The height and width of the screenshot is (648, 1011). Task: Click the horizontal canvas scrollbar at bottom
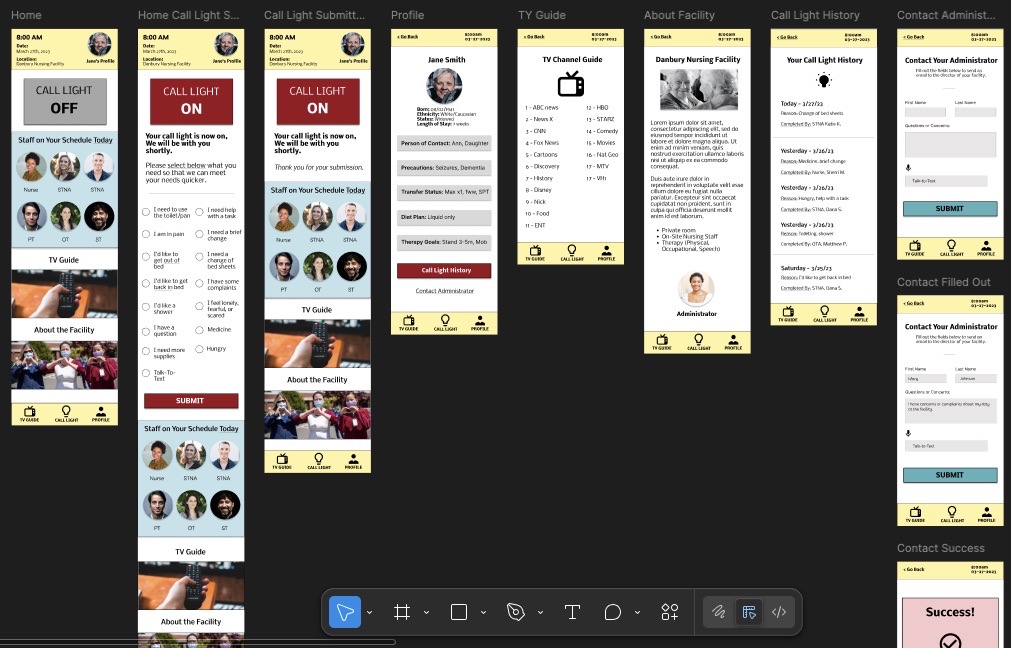click(x=200, y=642)
